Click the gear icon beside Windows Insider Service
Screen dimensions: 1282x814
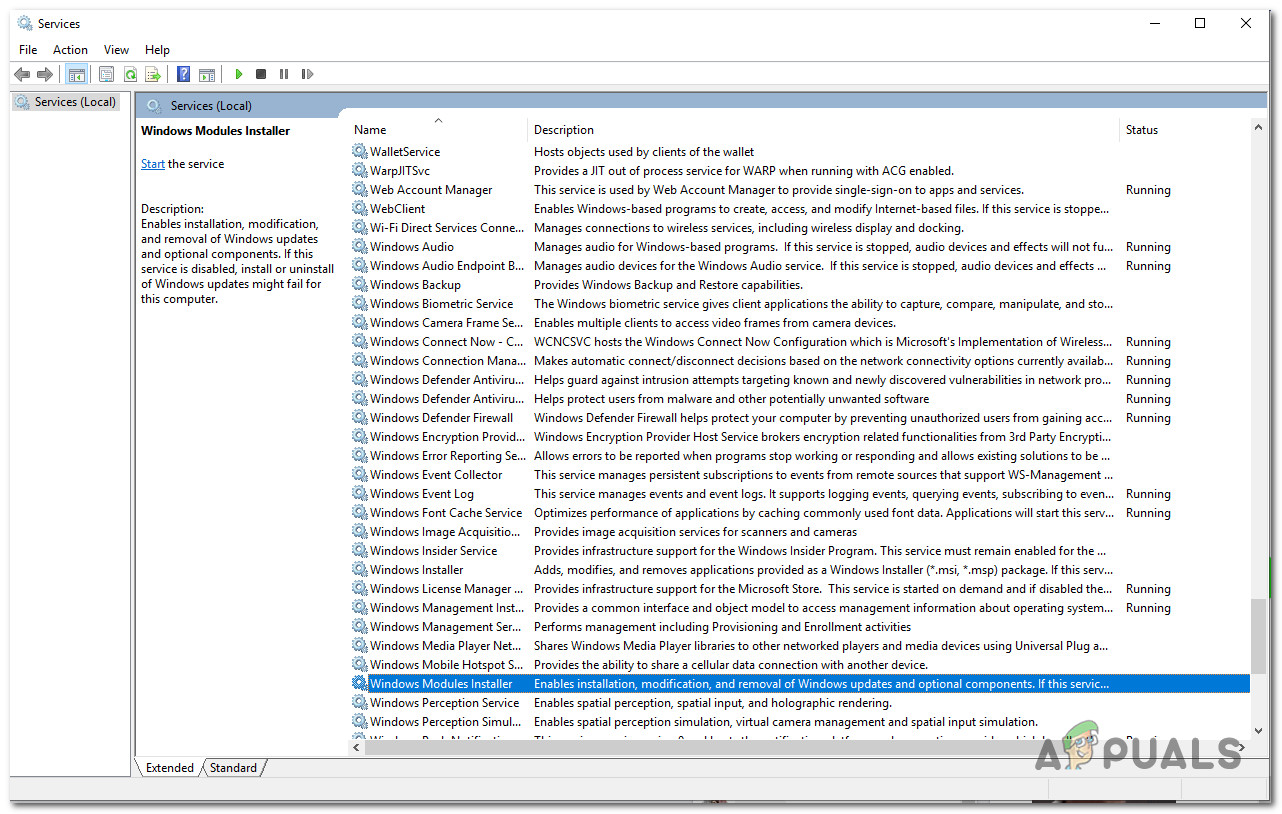360,551
